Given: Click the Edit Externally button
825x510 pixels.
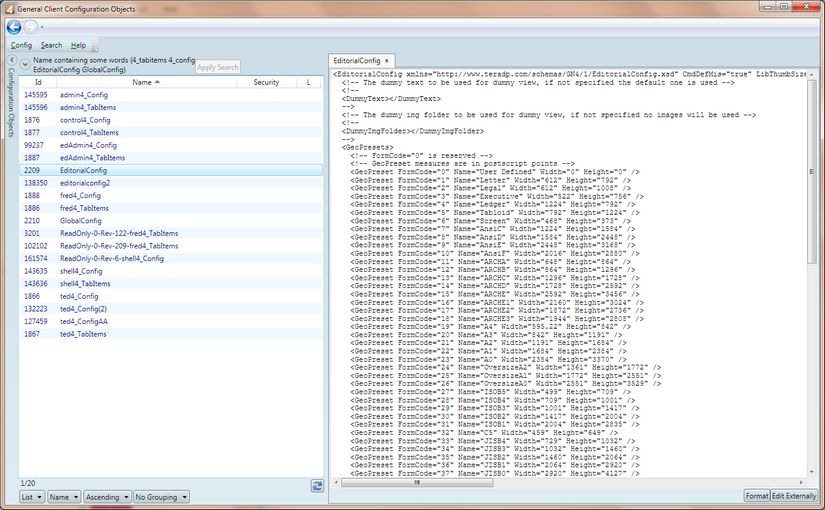Looking at the screenshot, I should click(793, 496).
